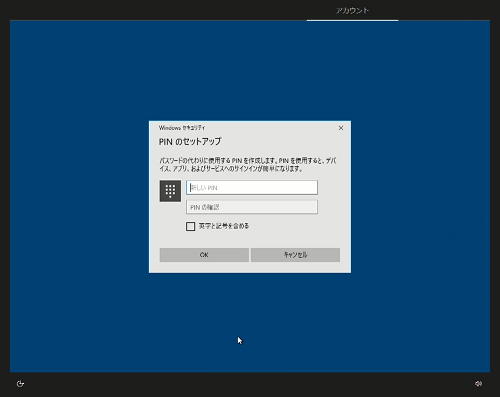Click the 英字と記号を含める label text
Screen dimensions: 500x397
tap(224, 226)
